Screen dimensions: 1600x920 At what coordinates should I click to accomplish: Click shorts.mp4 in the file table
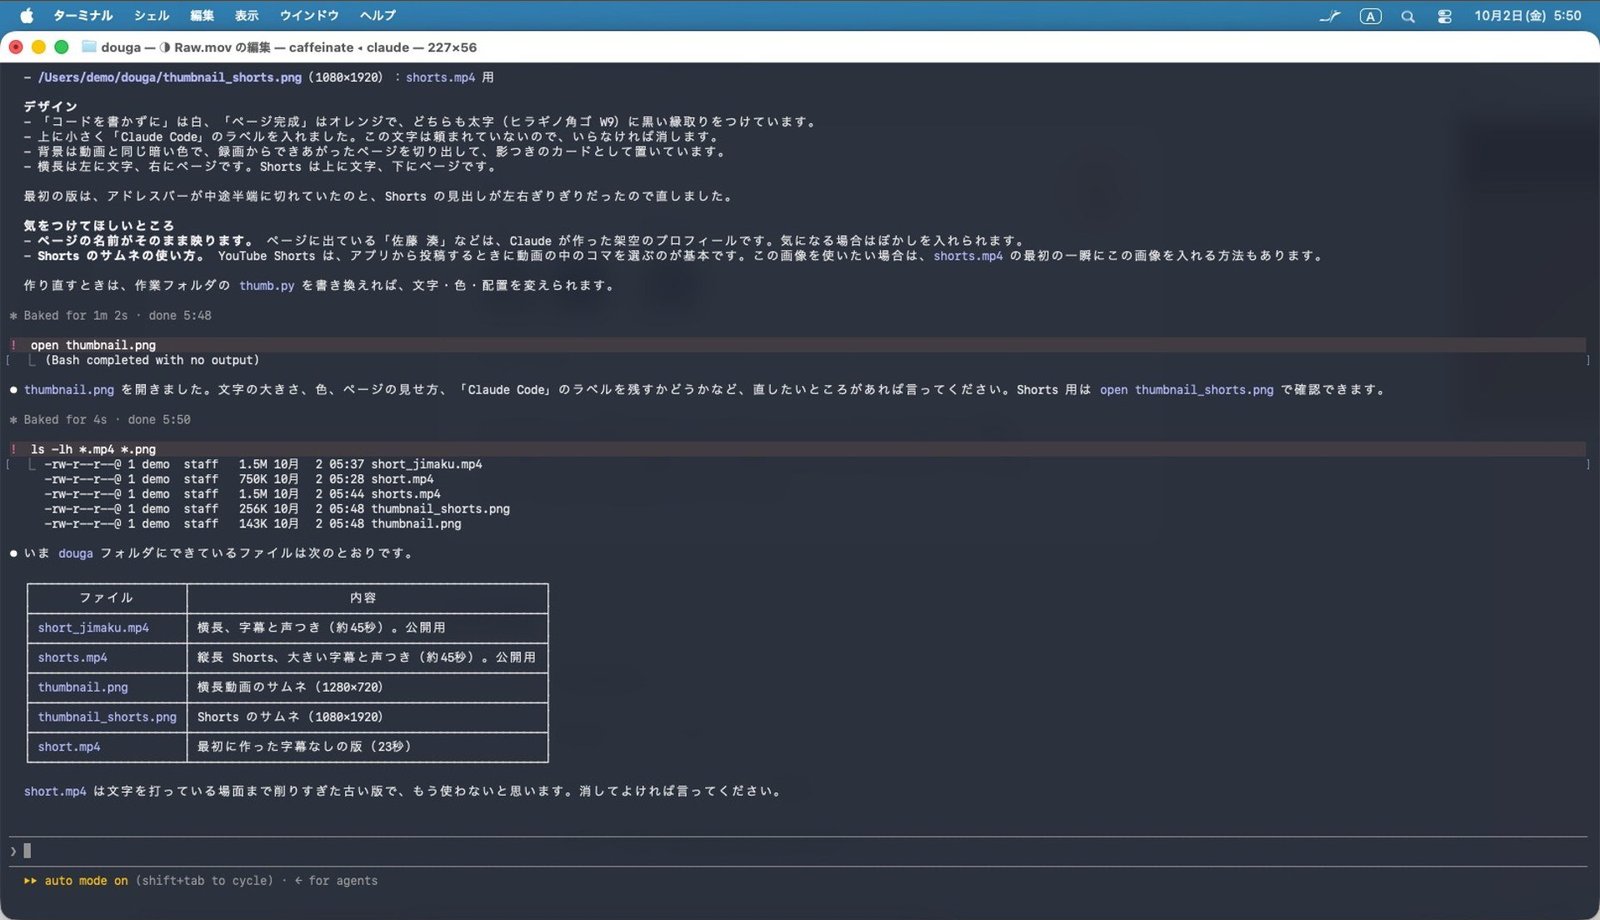tap(72, 657)
